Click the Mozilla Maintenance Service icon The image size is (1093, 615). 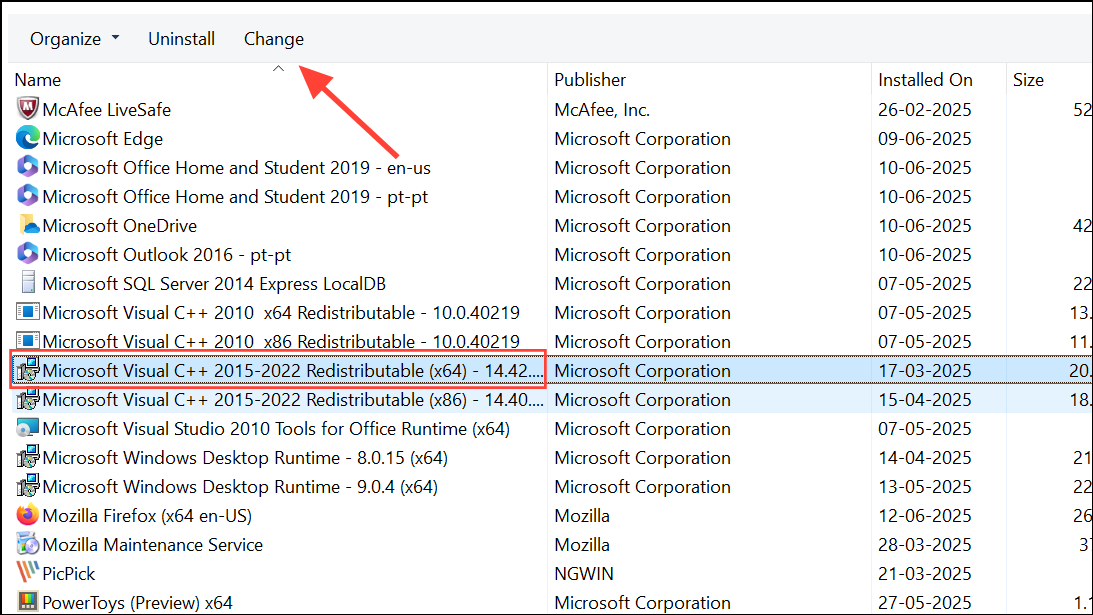(x=27, y=544)
